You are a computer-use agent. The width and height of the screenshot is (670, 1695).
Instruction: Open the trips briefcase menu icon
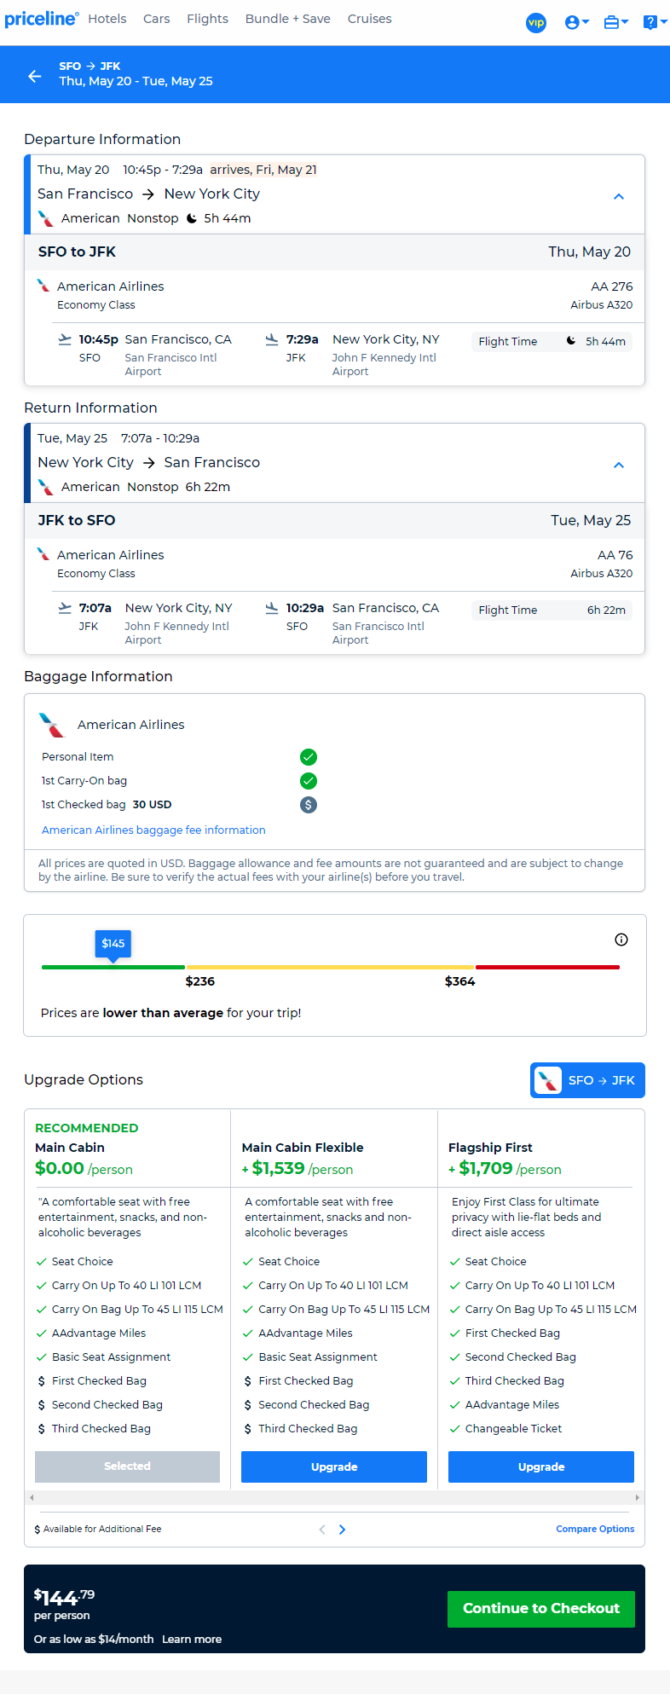pos(615,22)
